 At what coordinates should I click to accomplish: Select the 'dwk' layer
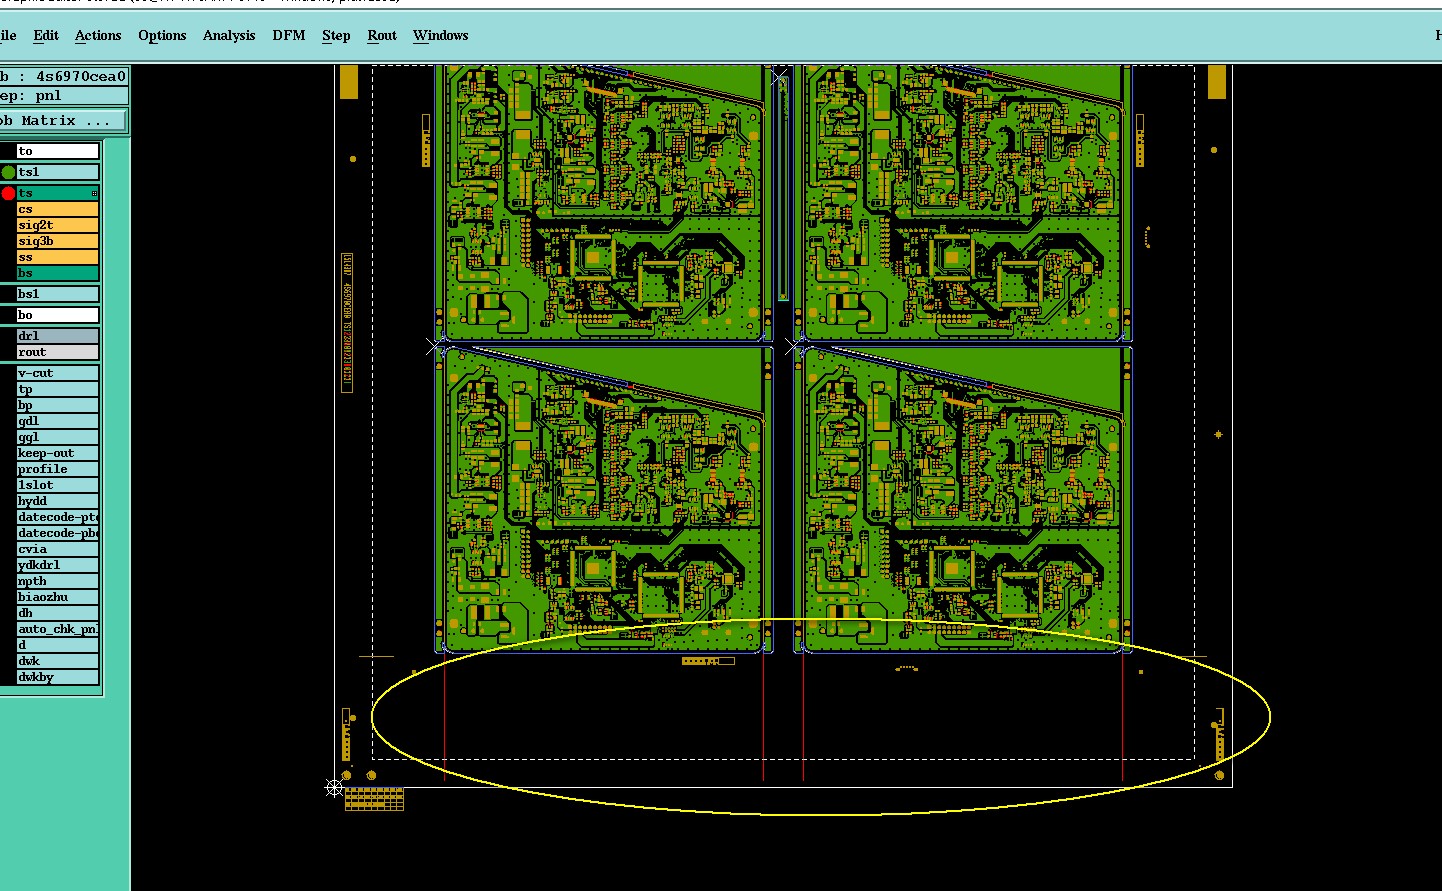point(58,661)
